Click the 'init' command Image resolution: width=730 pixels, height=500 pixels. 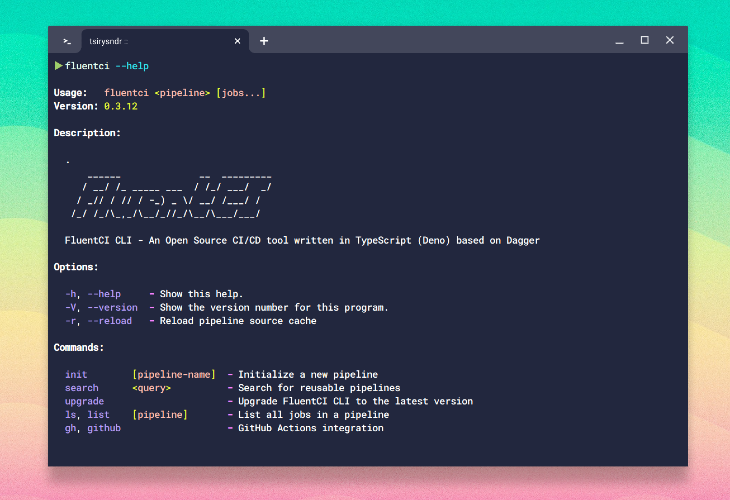[x=76, y=375]
